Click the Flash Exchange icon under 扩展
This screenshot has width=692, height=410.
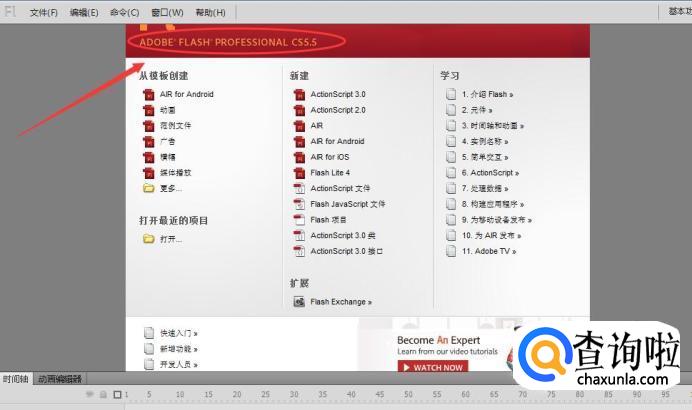(x=299, y=302)
